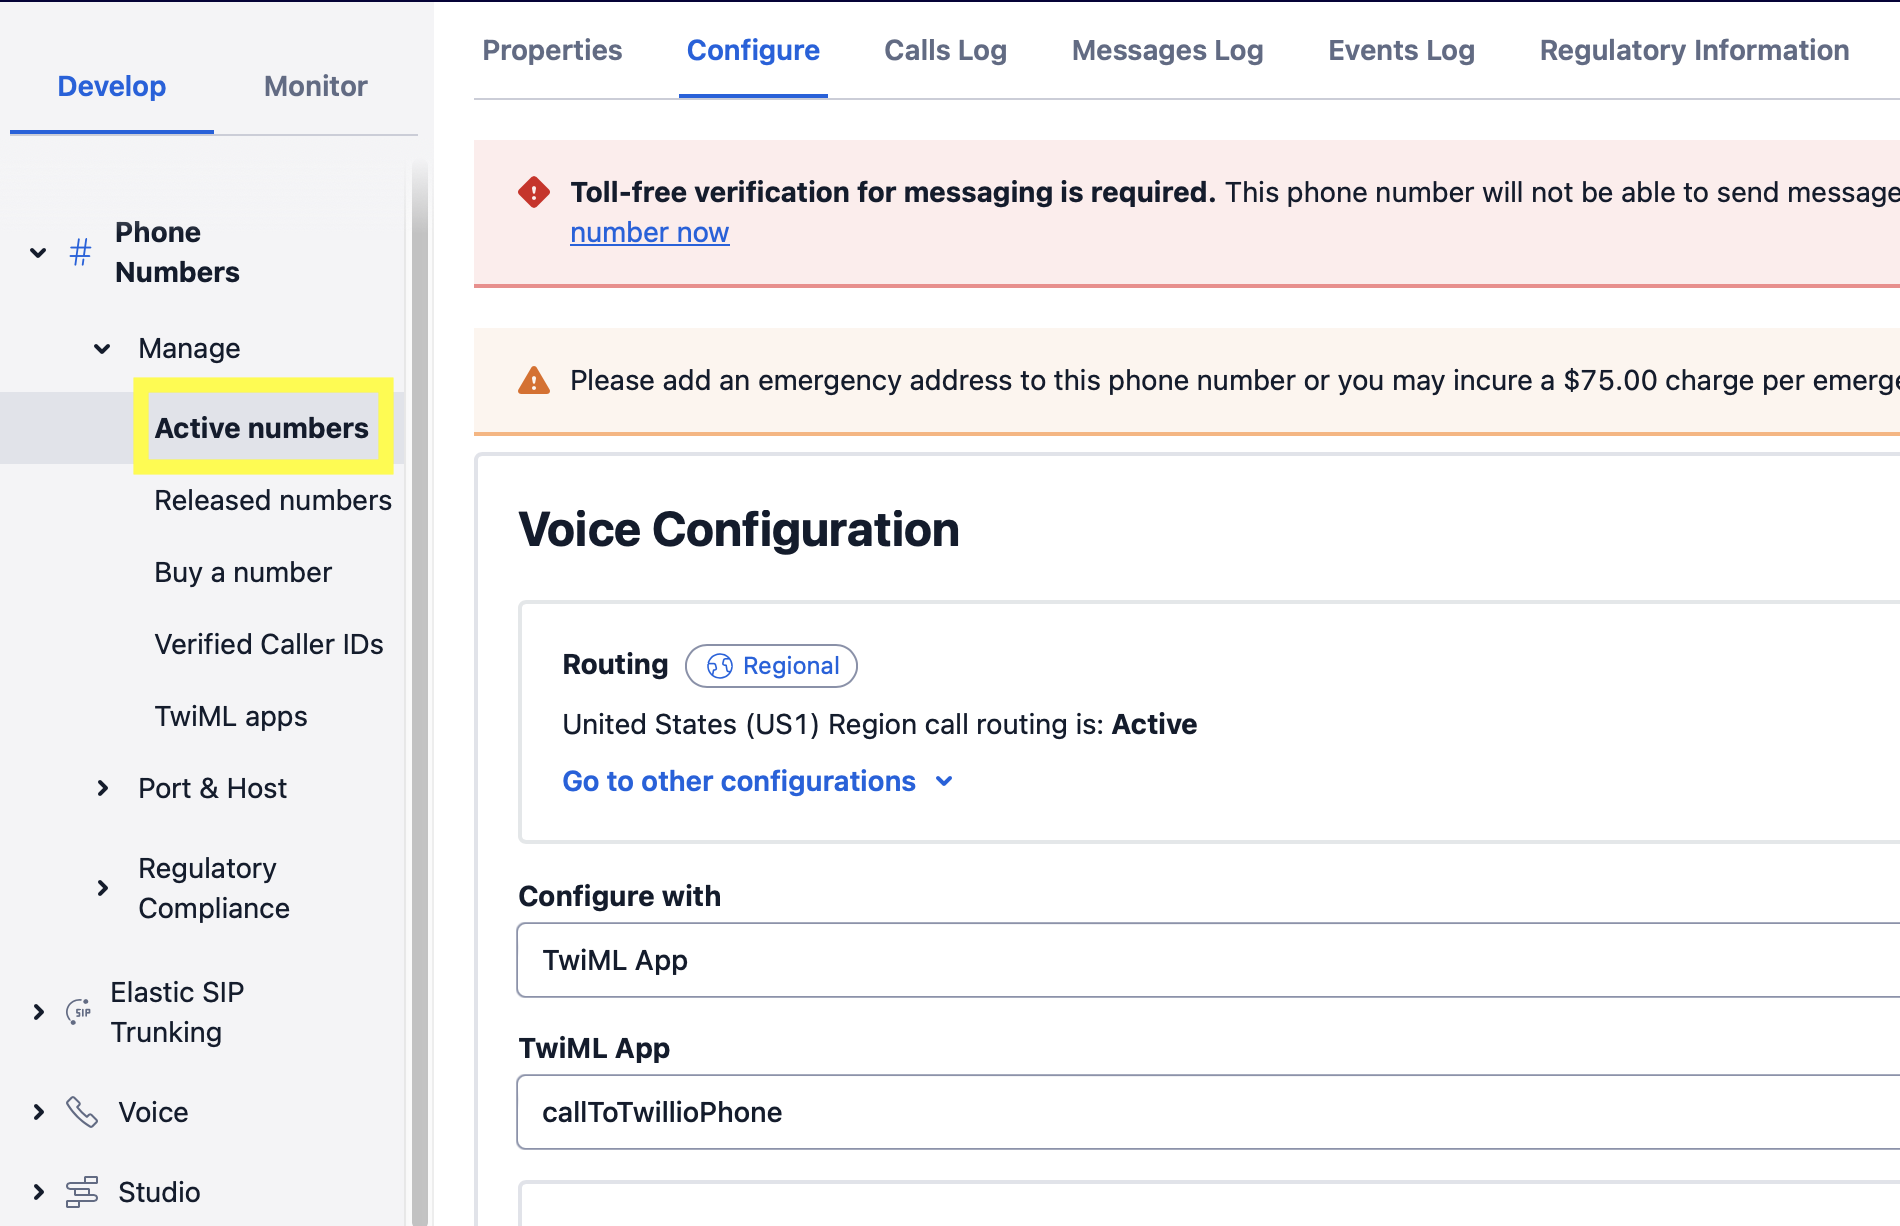This screenshot has width=1900, height=1226.
Task: Collapse the Phone Numbers section
Action: (x=38, y=252)
